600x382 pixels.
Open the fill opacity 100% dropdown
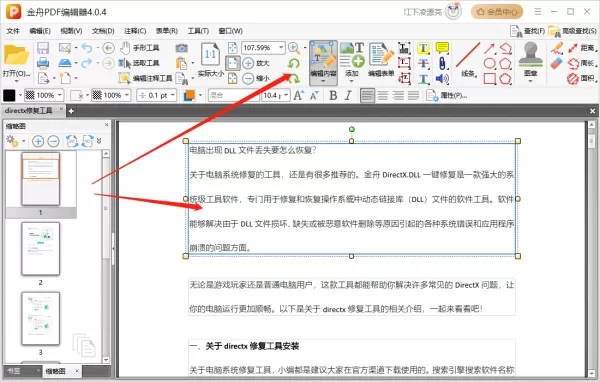click(x=60, y=95)
